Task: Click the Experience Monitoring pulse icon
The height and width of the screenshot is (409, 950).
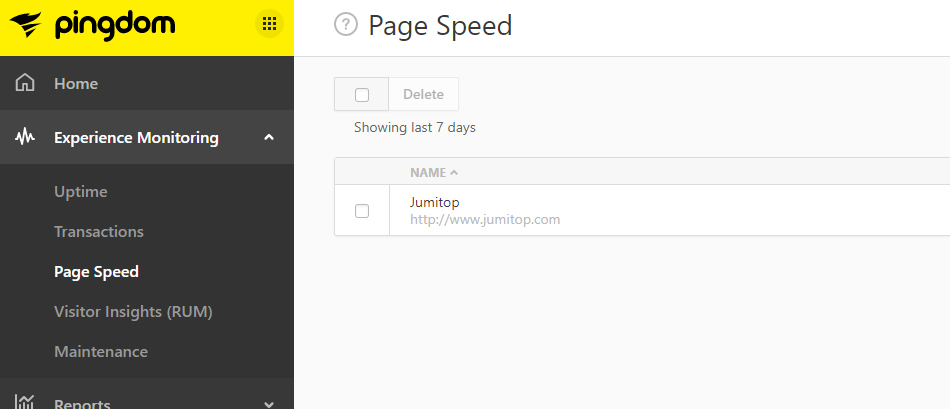Action: [27, 137]
